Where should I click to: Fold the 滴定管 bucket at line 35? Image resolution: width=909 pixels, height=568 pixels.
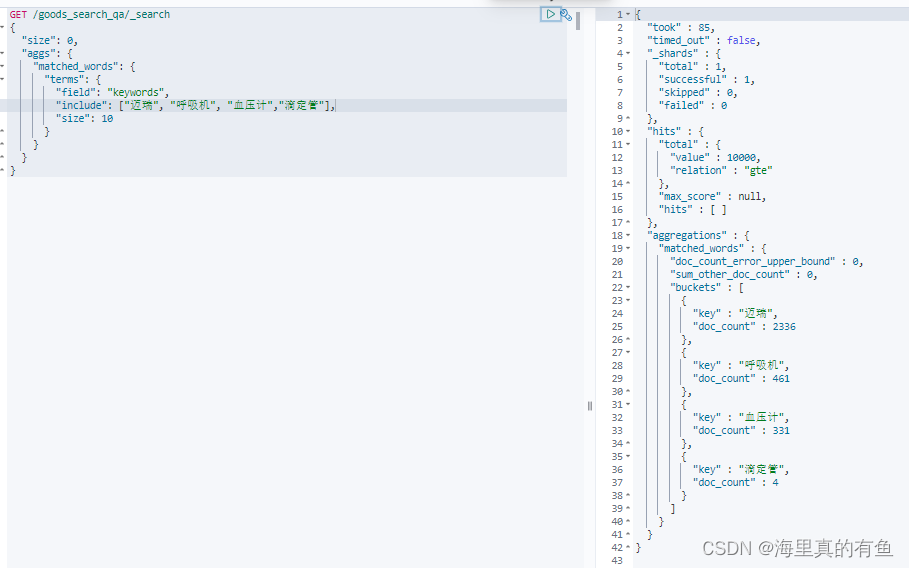[628, 457]
